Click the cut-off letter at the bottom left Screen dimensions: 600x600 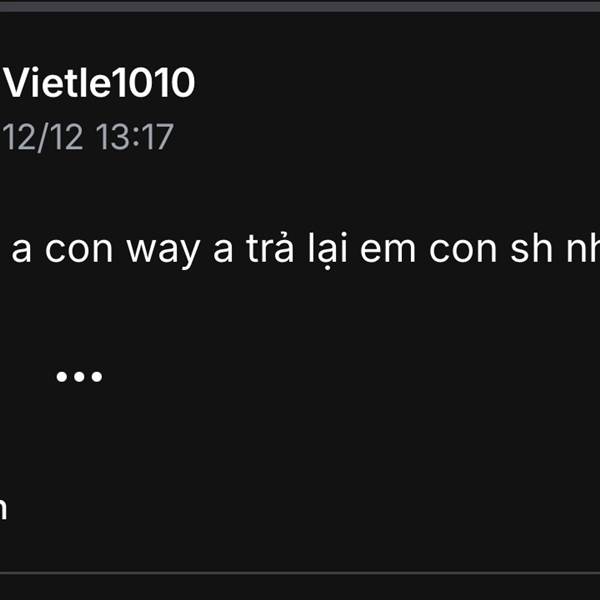pyautogui.click(x=3, y=508)
